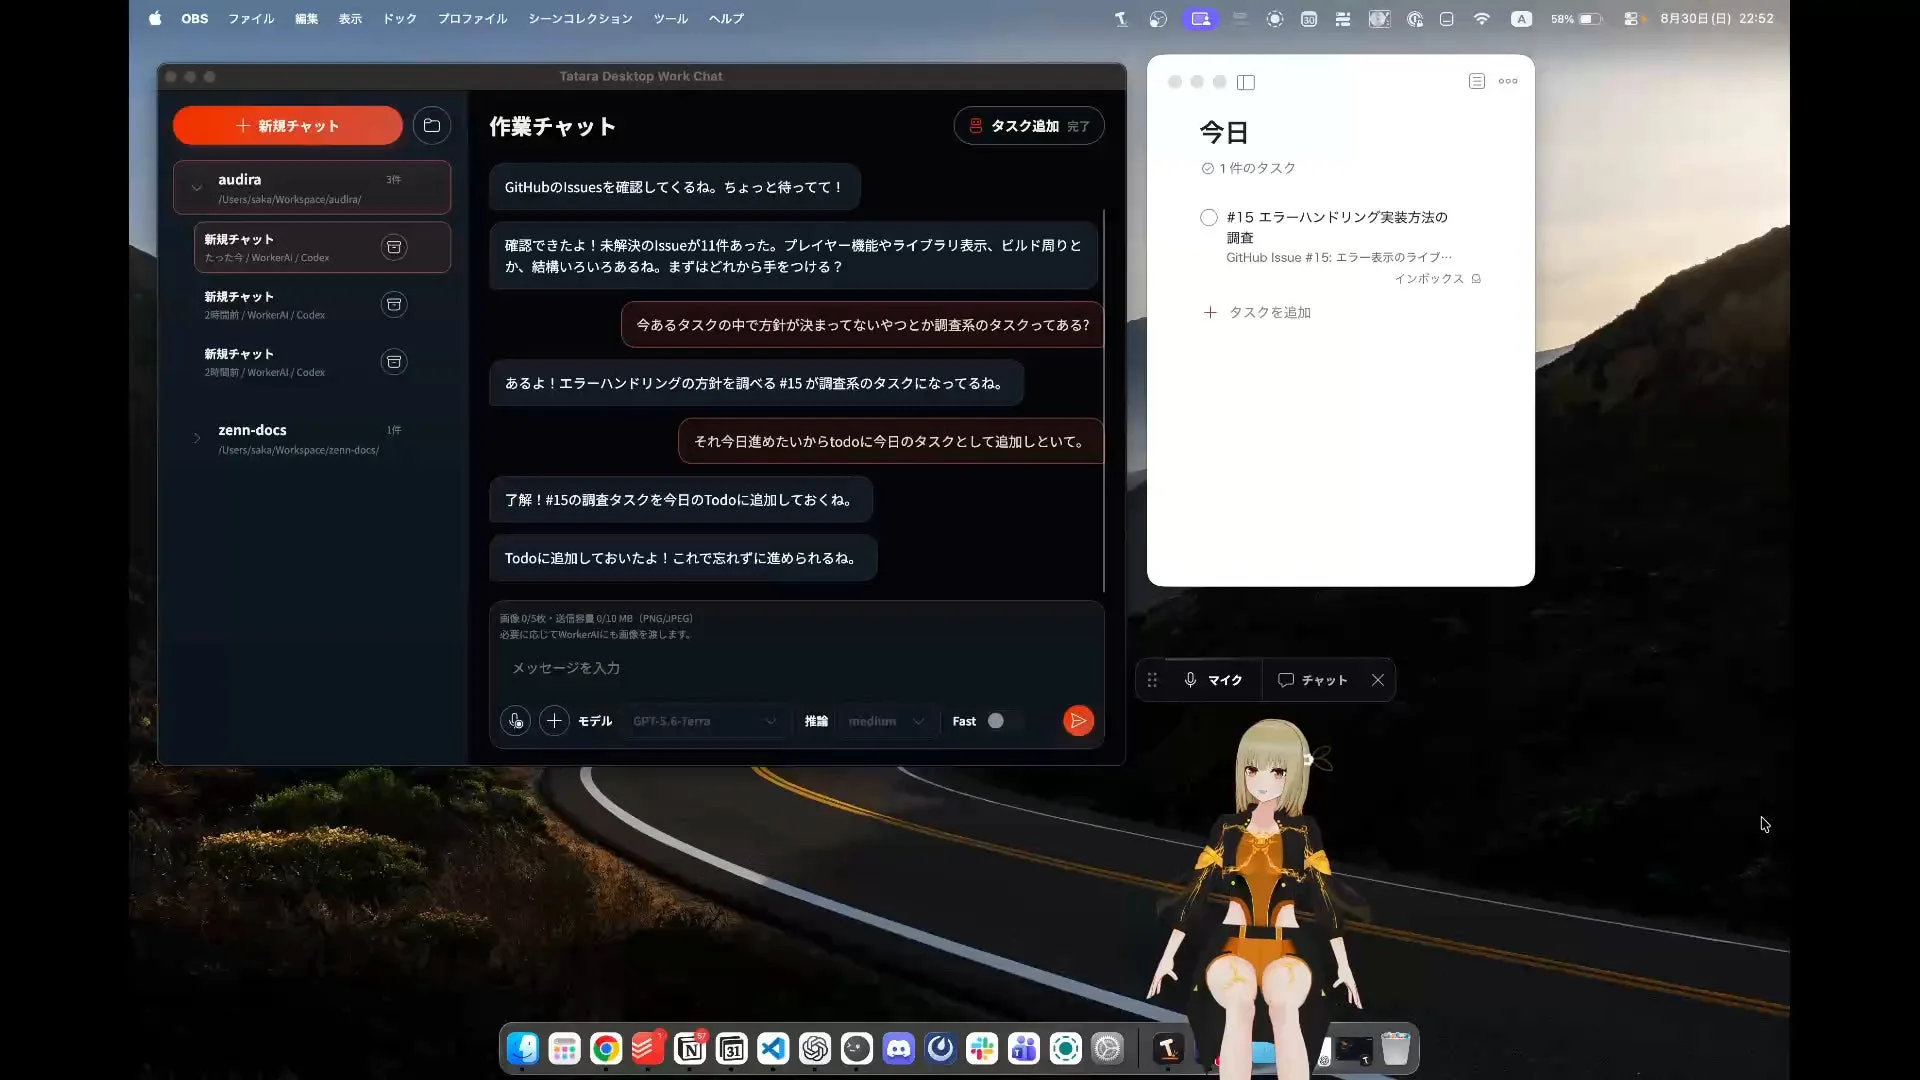Open System Settings from the dock
Viewport: 1920px width, 1080px height.
click(x=1108, y=1049)
